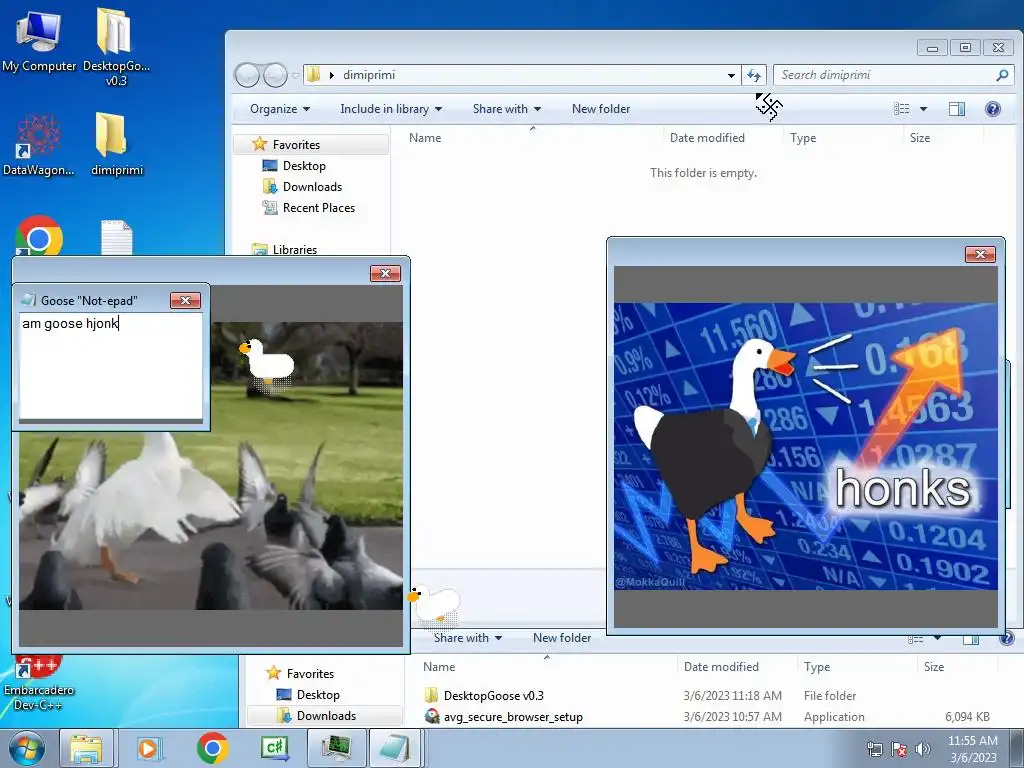Sort by the Date modified column in the dimiprimi window
Image resolution: width=1024 pixels, height=768 pixels.
pos(707,138)
